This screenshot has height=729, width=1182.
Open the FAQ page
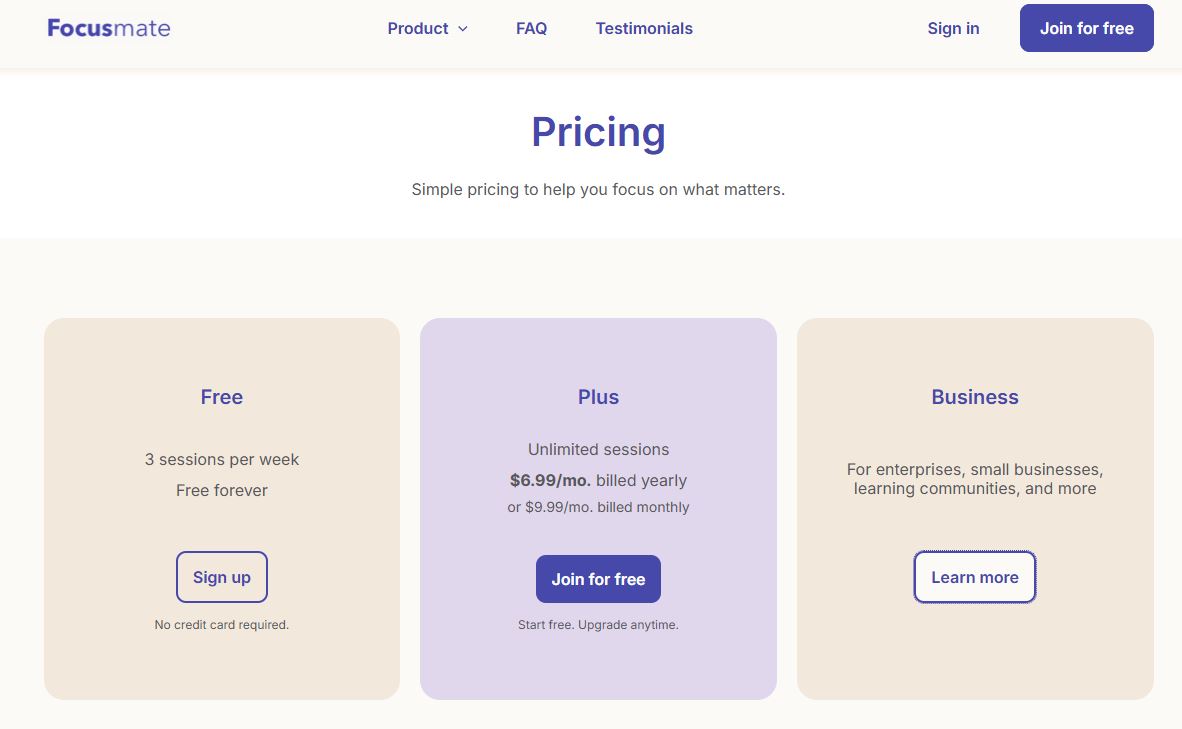click(531, 28)
